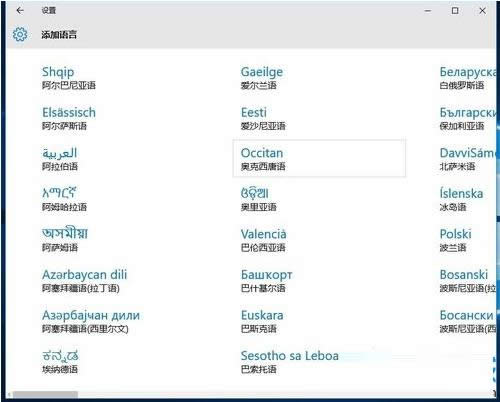
Task: Choose Elsässisch from the list
Action: point(69,119)
